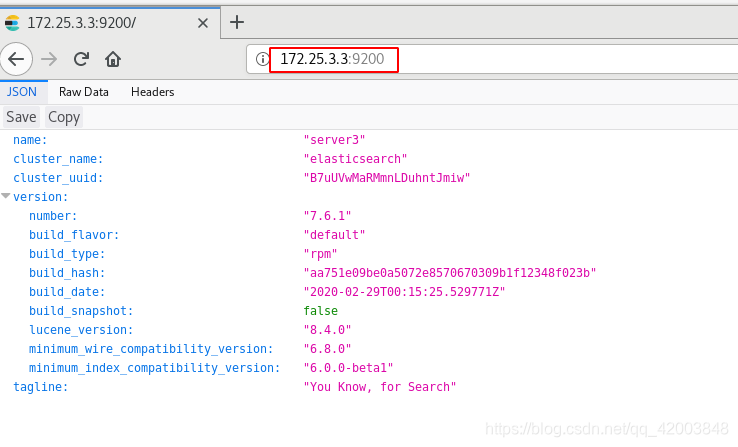Click the version number value "7.6.1"
Screen dimensions: 738x447
click(x=327, y=216)
